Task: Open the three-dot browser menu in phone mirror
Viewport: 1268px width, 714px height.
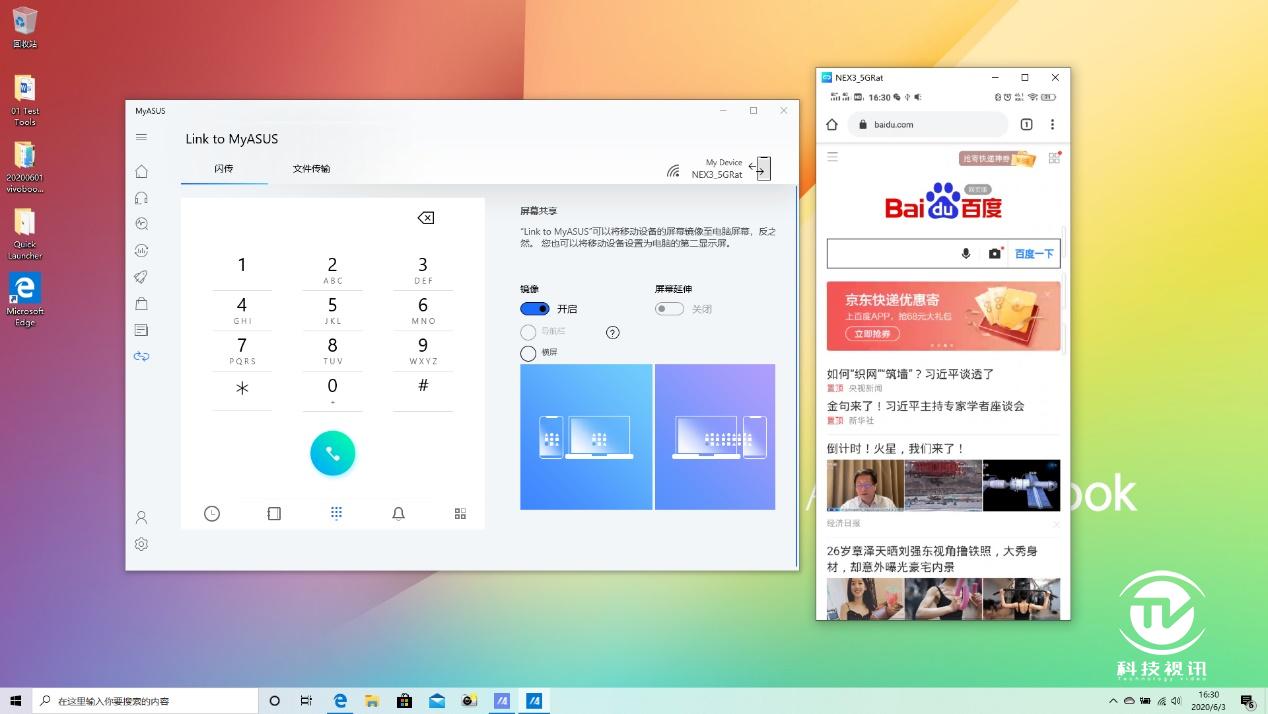Action: (x=1052, y=124)
